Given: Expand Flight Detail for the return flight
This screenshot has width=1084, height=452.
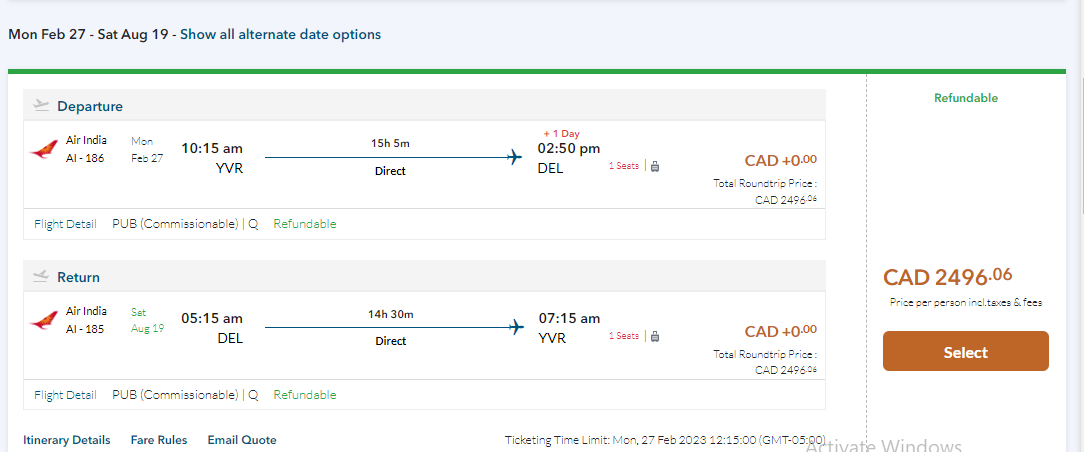Looking at the screenshot, I should (x=65, y=395).
